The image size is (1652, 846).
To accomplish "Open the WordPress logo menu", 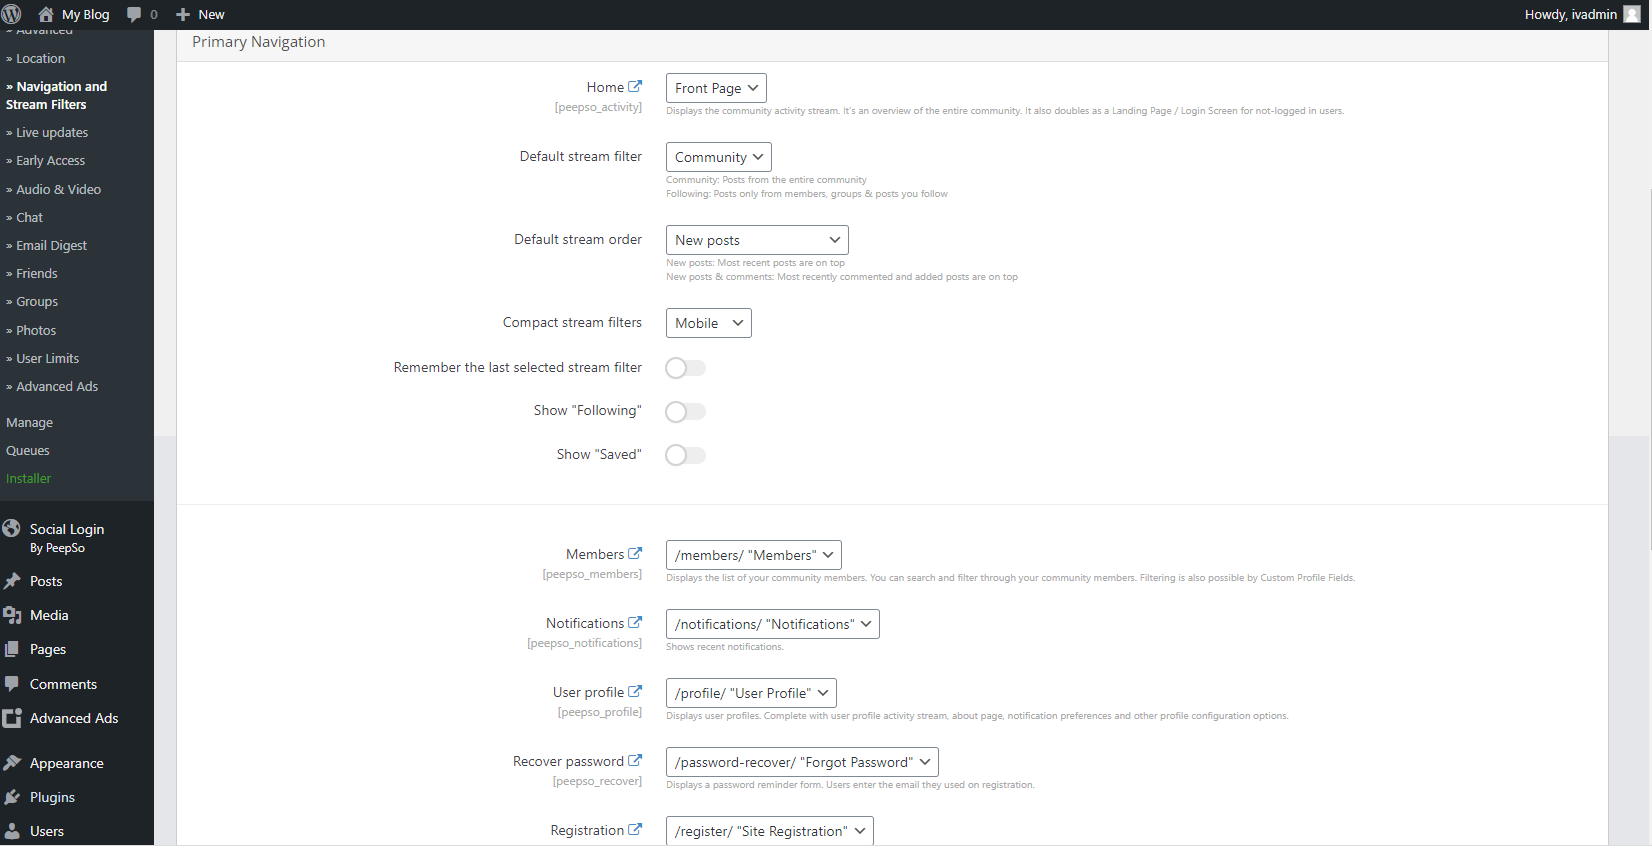I will click(x=12, y=14).
